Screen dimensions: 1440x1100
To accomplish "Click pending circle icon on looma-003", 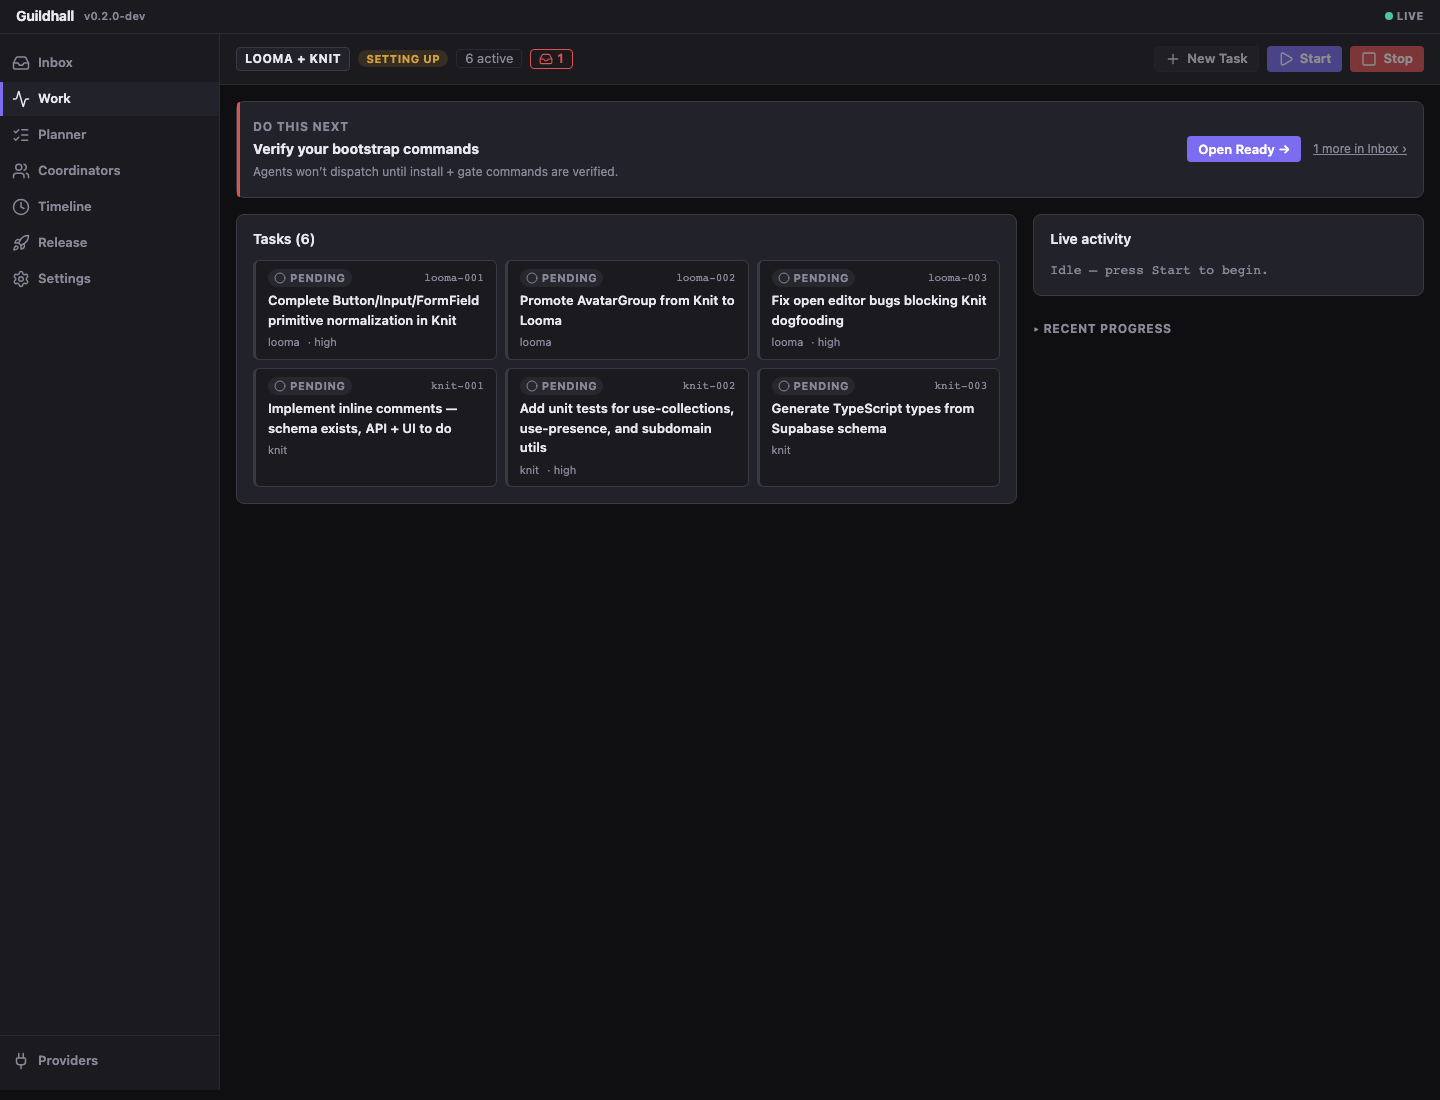I will pyautogui.click(x=784, y=278).
